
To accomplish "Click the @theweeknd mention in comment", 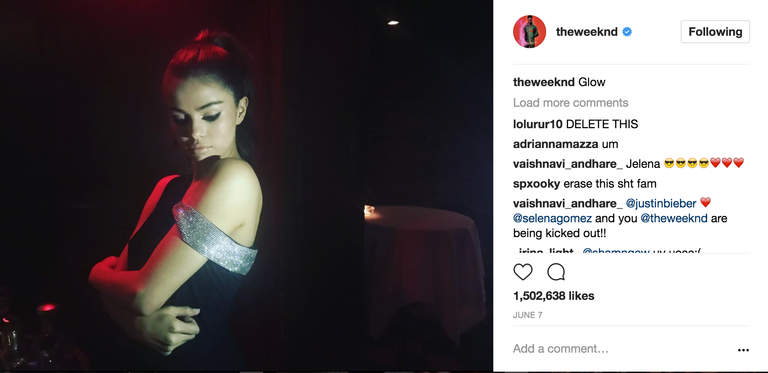I will [674, 218].
